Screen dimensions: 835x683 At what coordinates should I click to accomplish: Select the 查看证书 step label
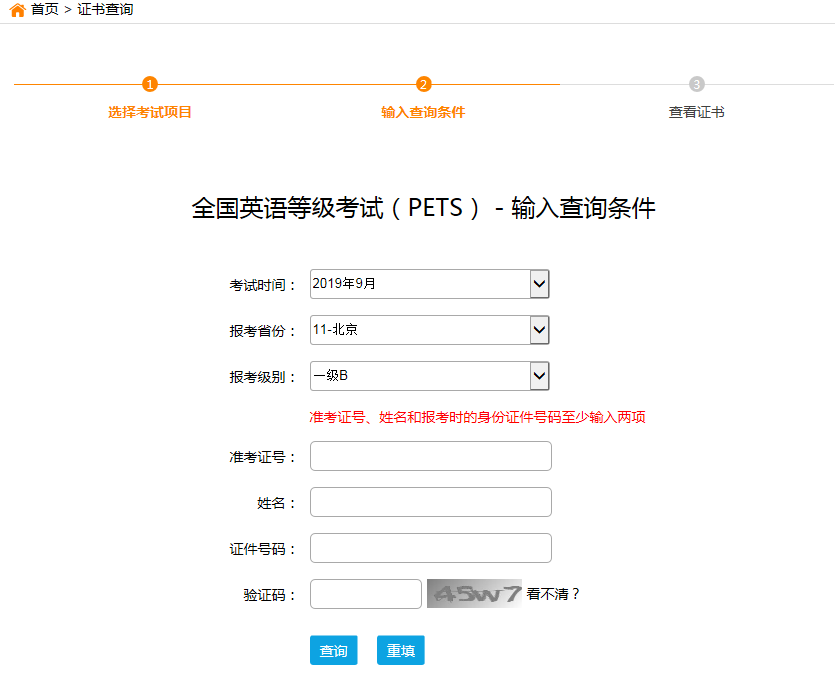(x=697, y=112)
